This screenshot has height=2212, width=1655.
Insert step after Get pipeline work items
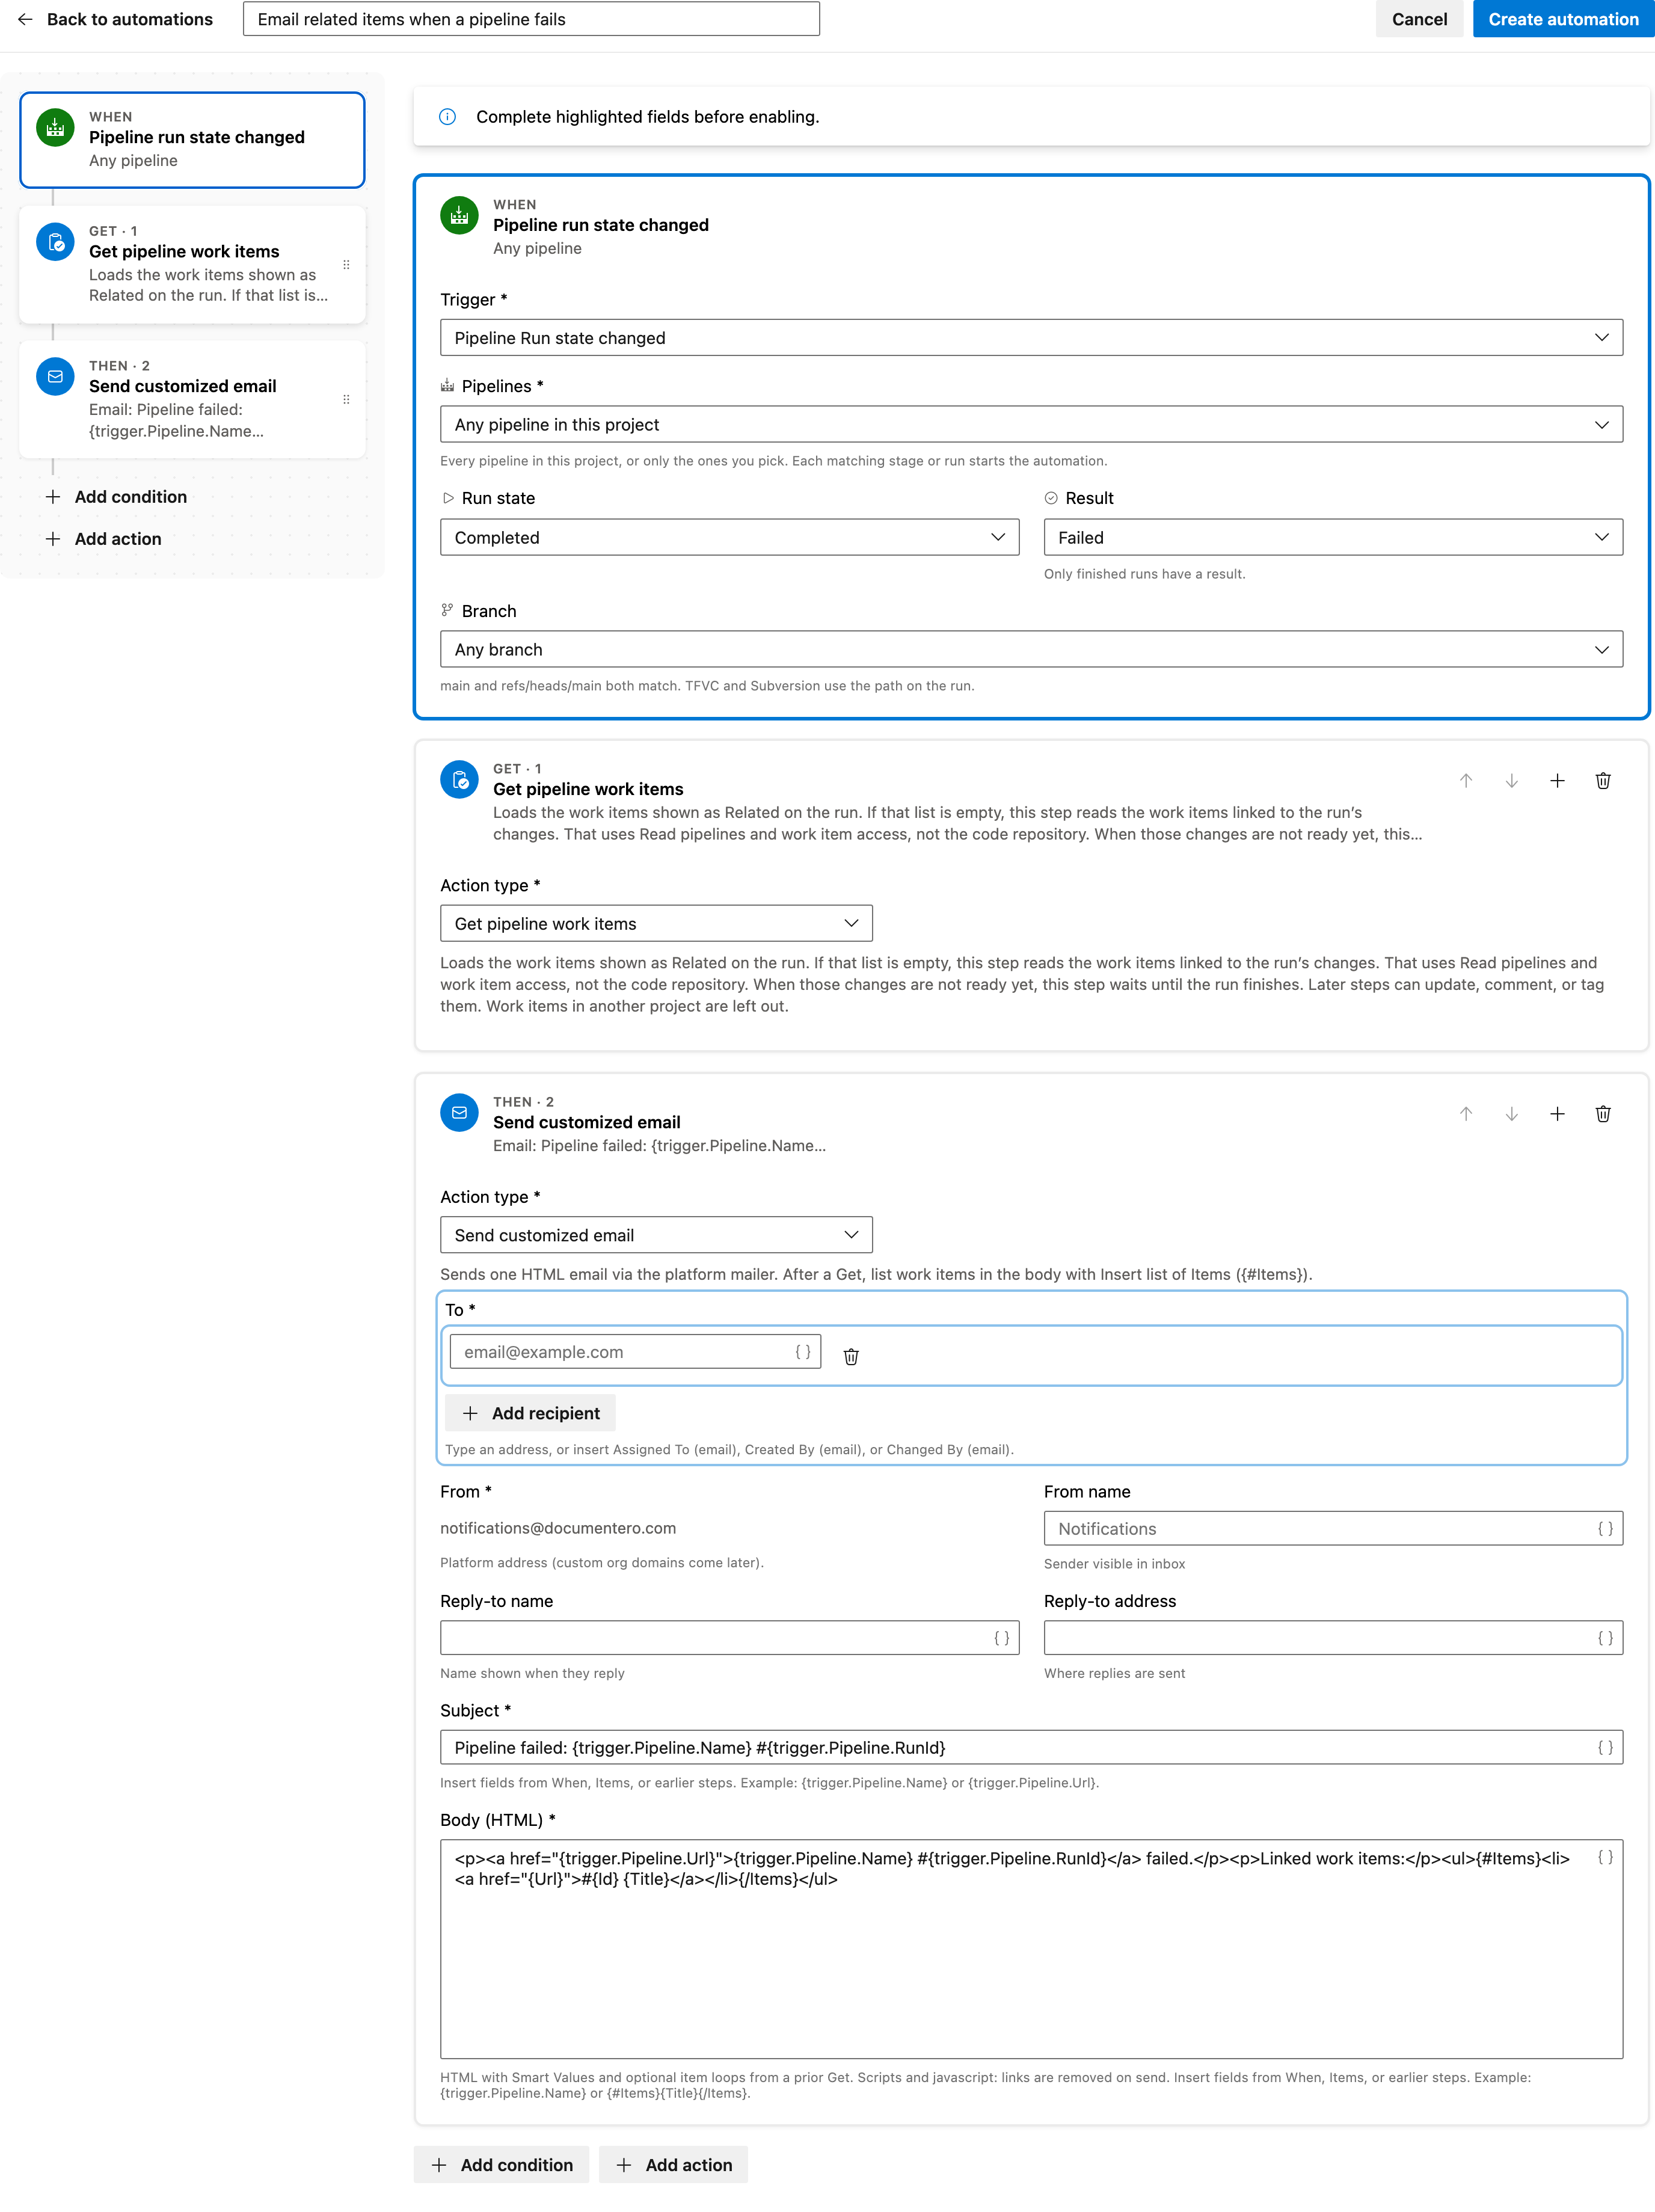pos(1557,781)
